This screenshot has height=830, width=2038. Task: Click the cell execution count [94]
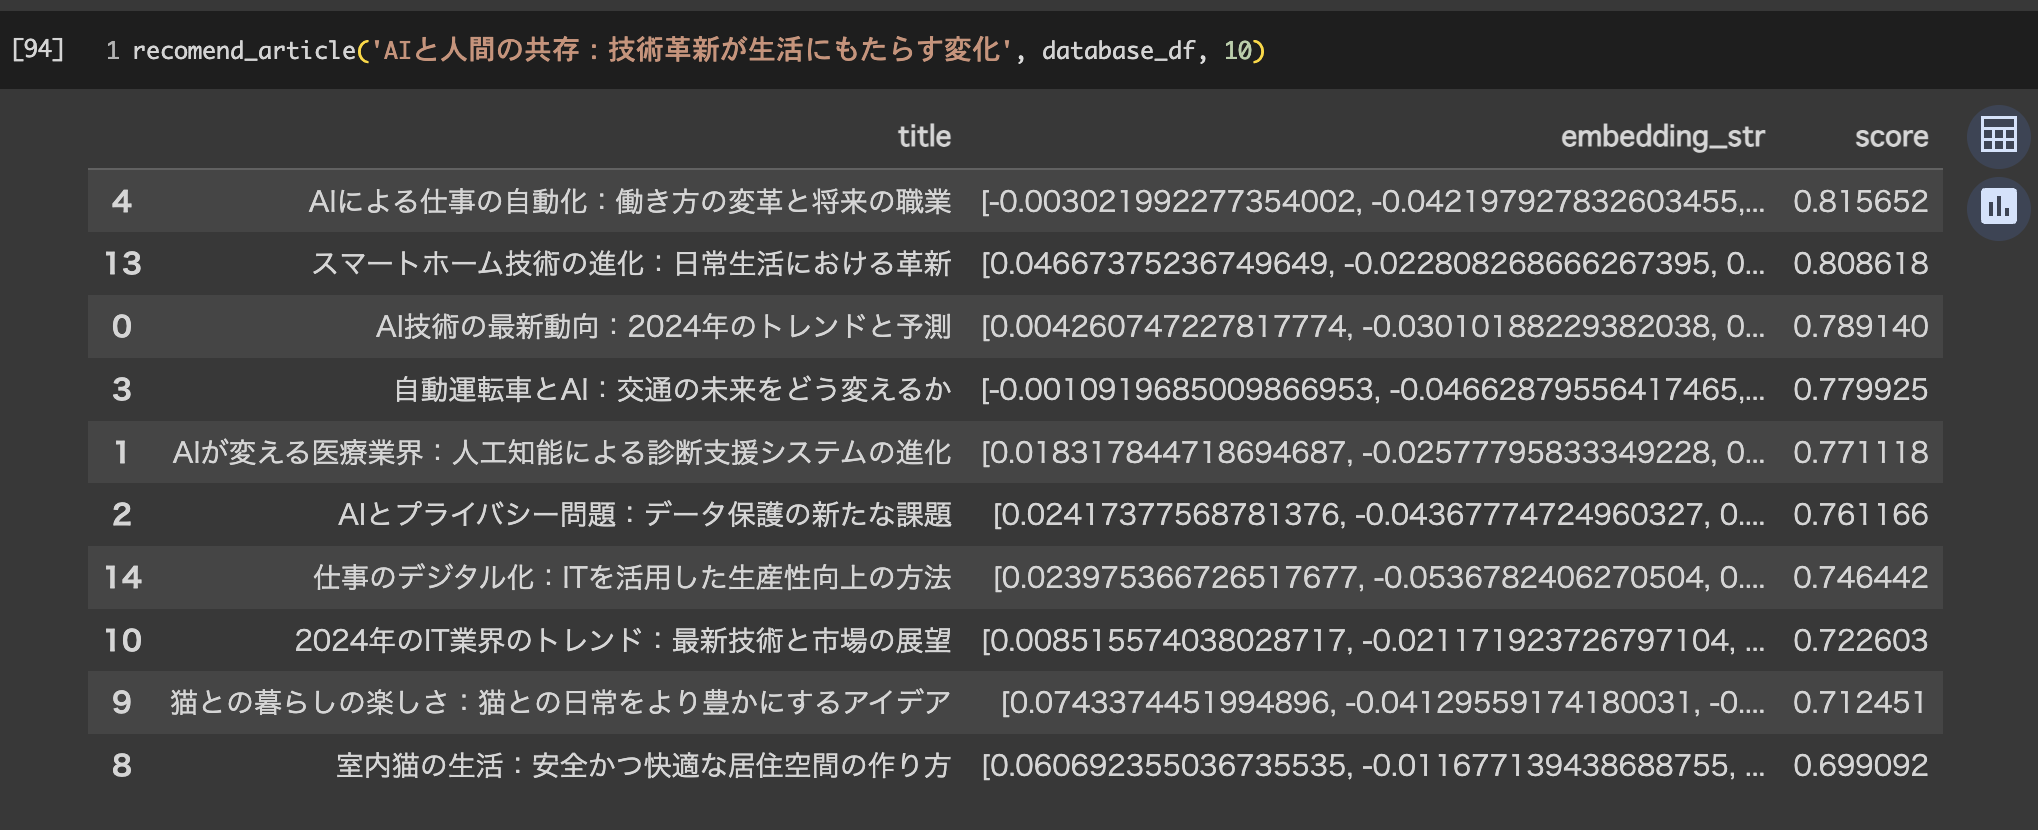pyautogui.click(x=38, y=49)
